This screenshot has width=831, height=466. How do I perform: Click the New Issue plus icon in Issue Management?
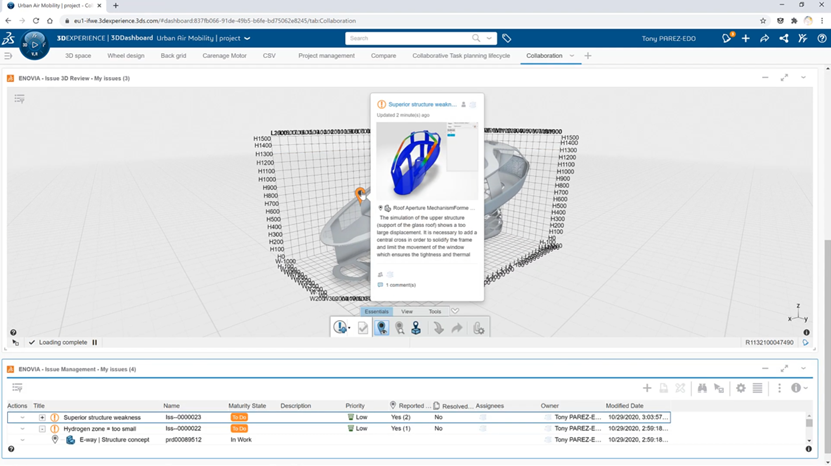[647, 388]
